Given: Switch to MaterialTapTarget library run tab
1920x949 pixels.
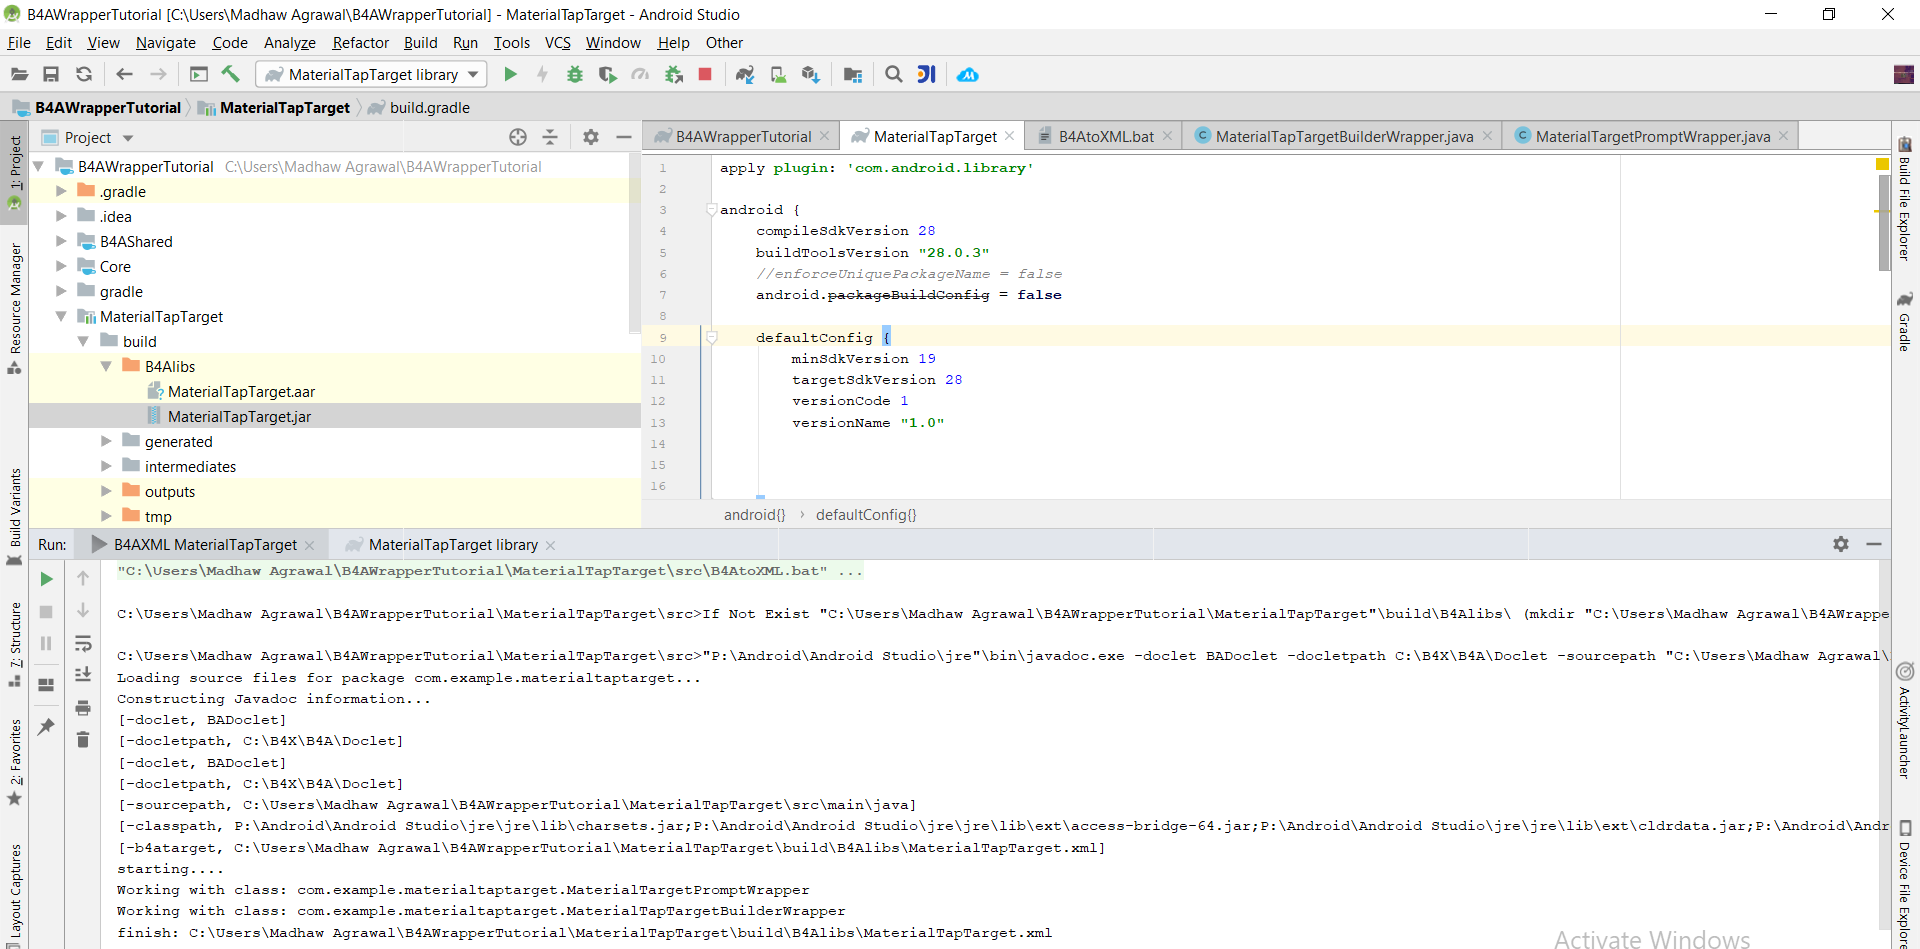Looking at the screenshot, I should click(453, 545).
